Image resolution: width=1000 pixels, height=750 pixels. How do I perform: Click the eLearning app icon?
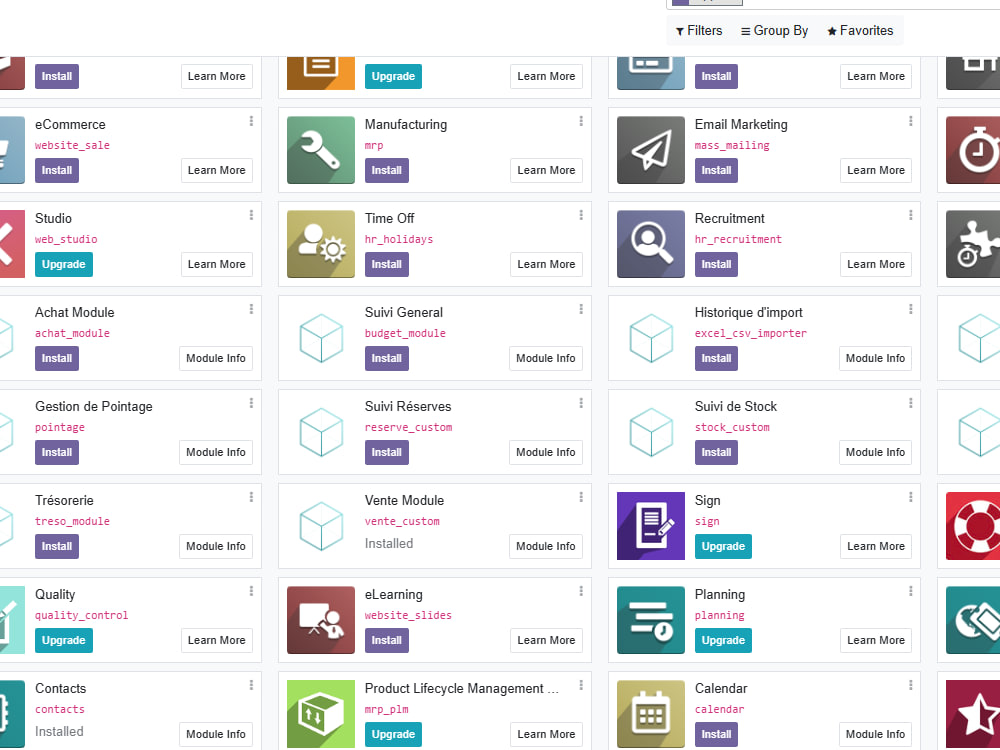[x=321, y=620]
